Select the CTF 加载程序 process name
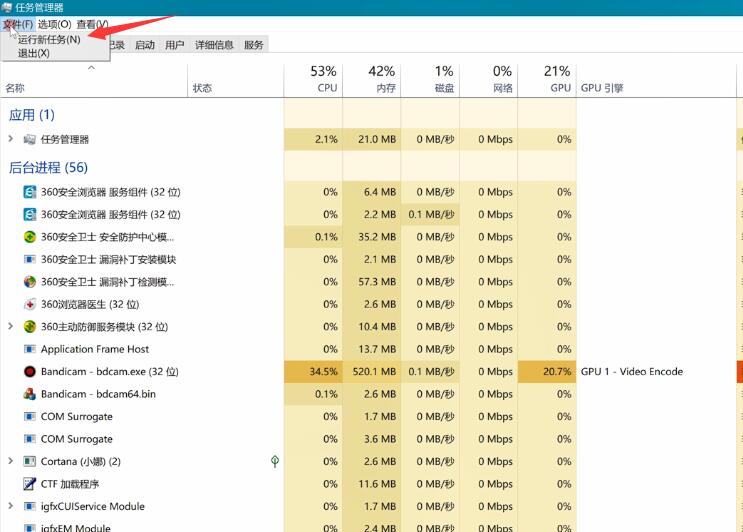 coord(70,484)
